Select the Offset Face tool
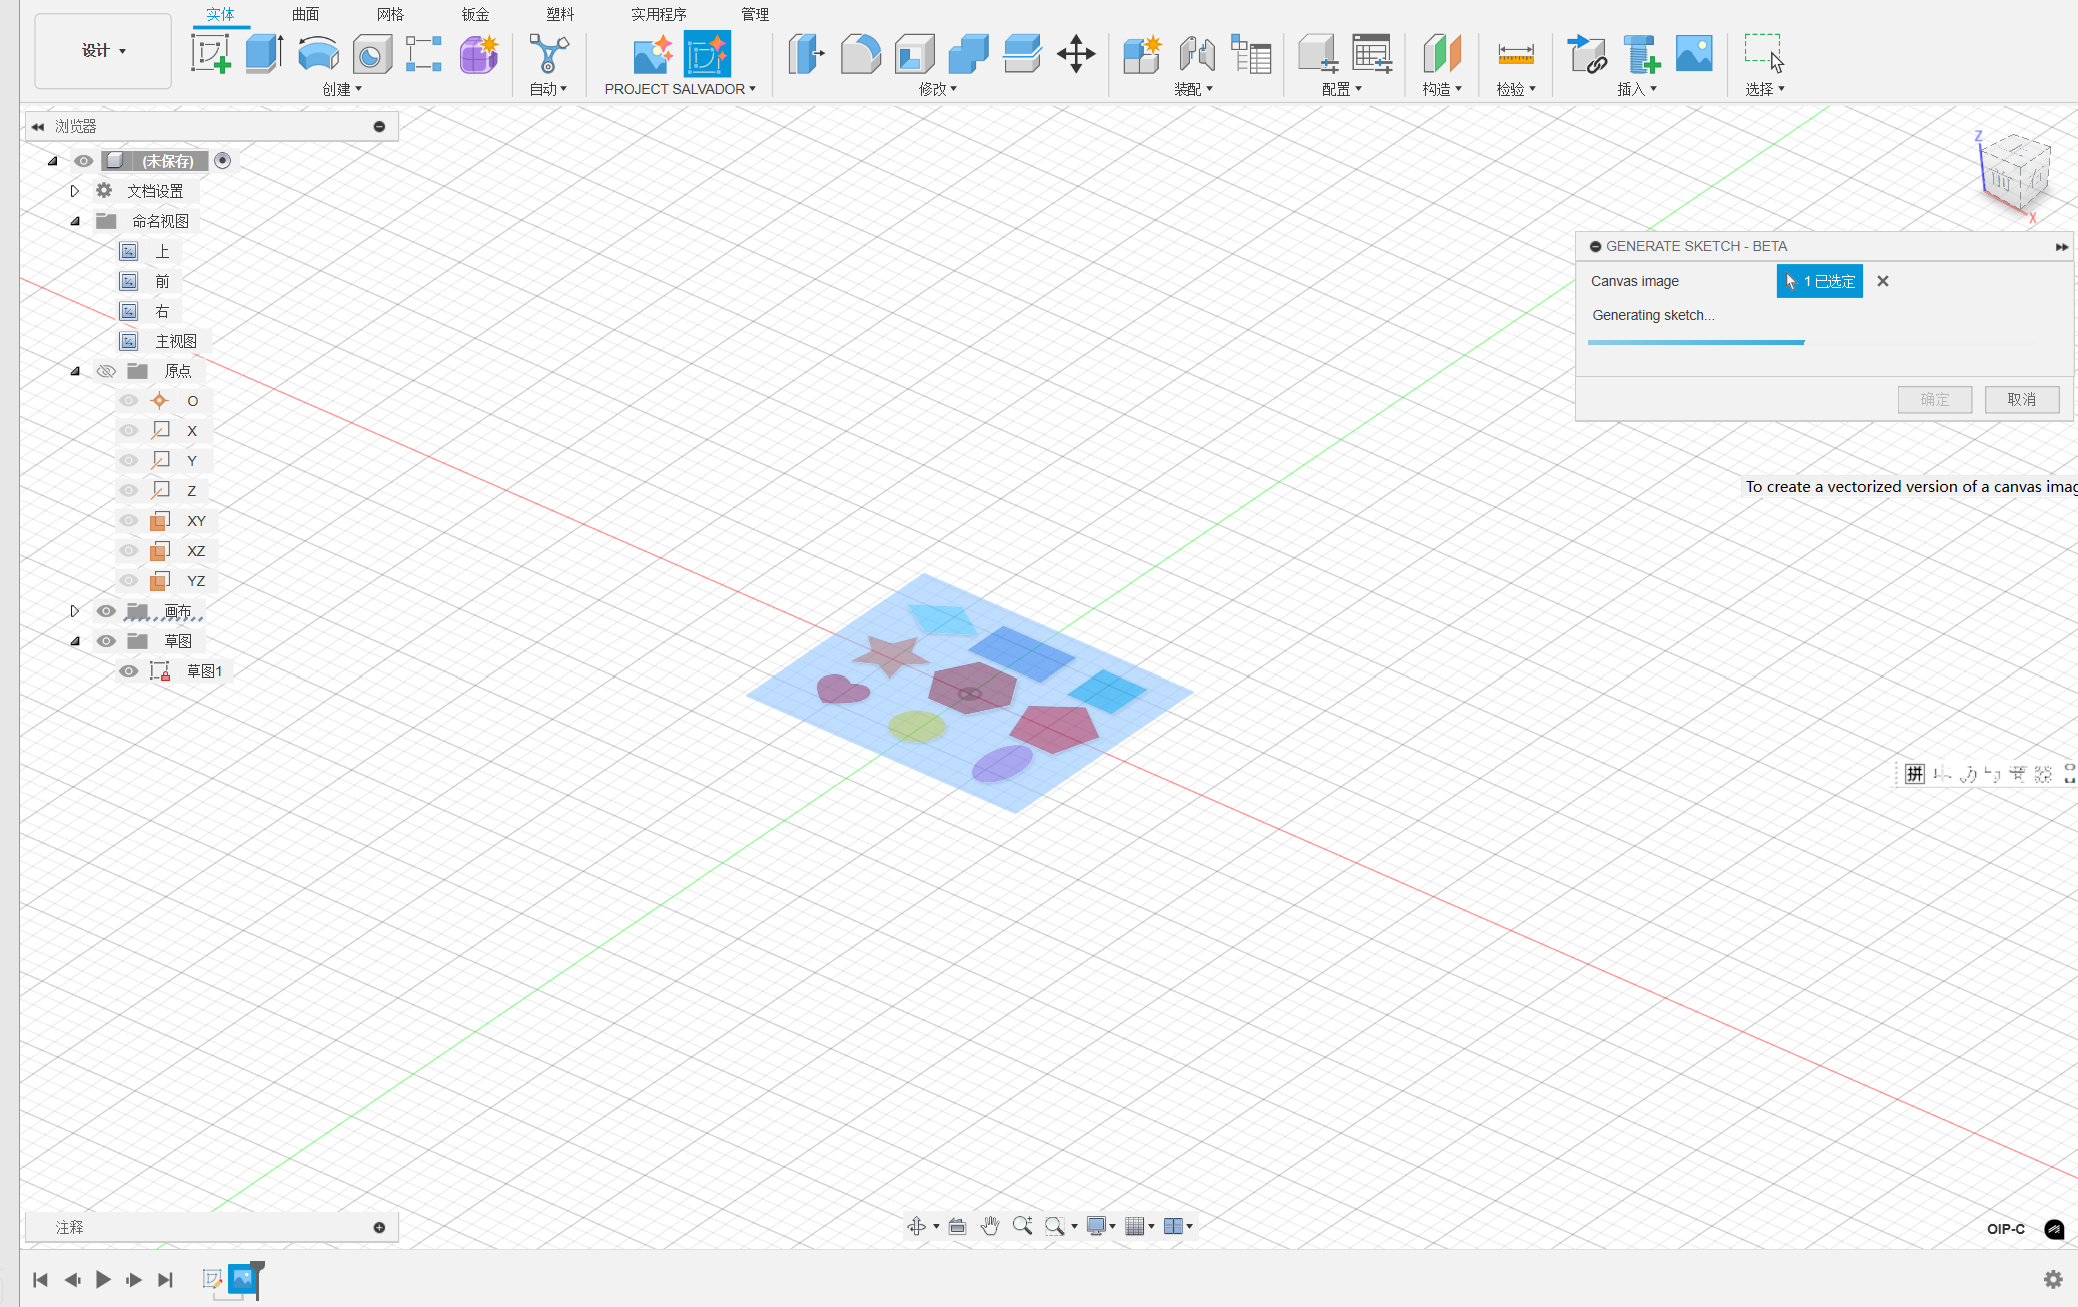The width and height of the screenshot is (2078, 1307). 1022,54
